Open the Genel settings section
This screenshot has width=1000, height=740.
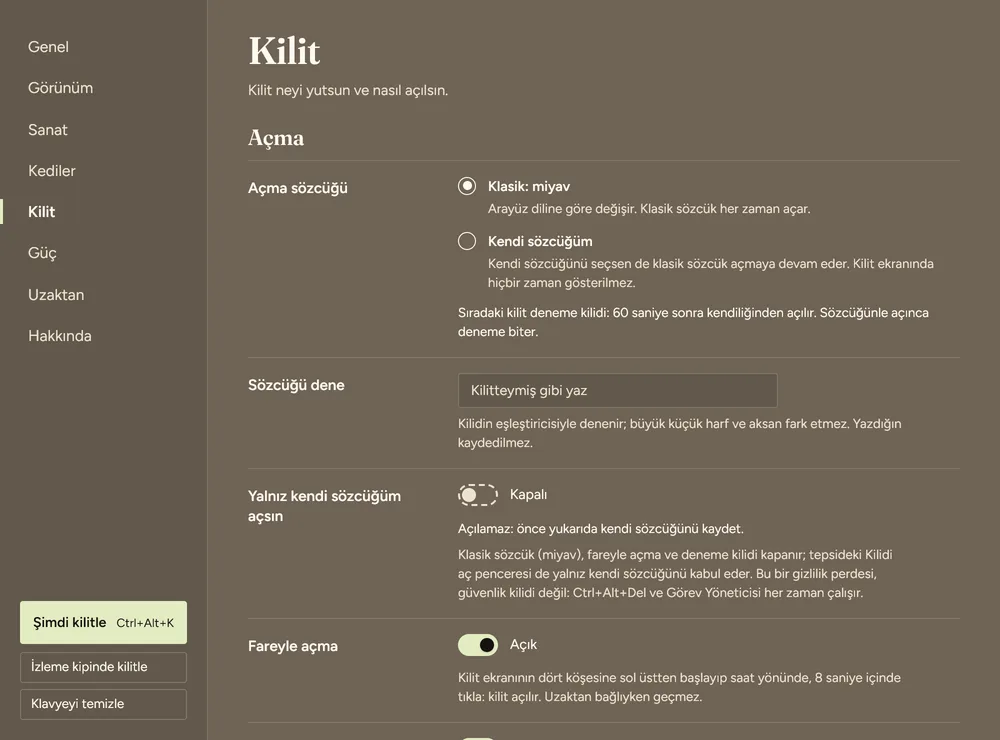point(48,47)
